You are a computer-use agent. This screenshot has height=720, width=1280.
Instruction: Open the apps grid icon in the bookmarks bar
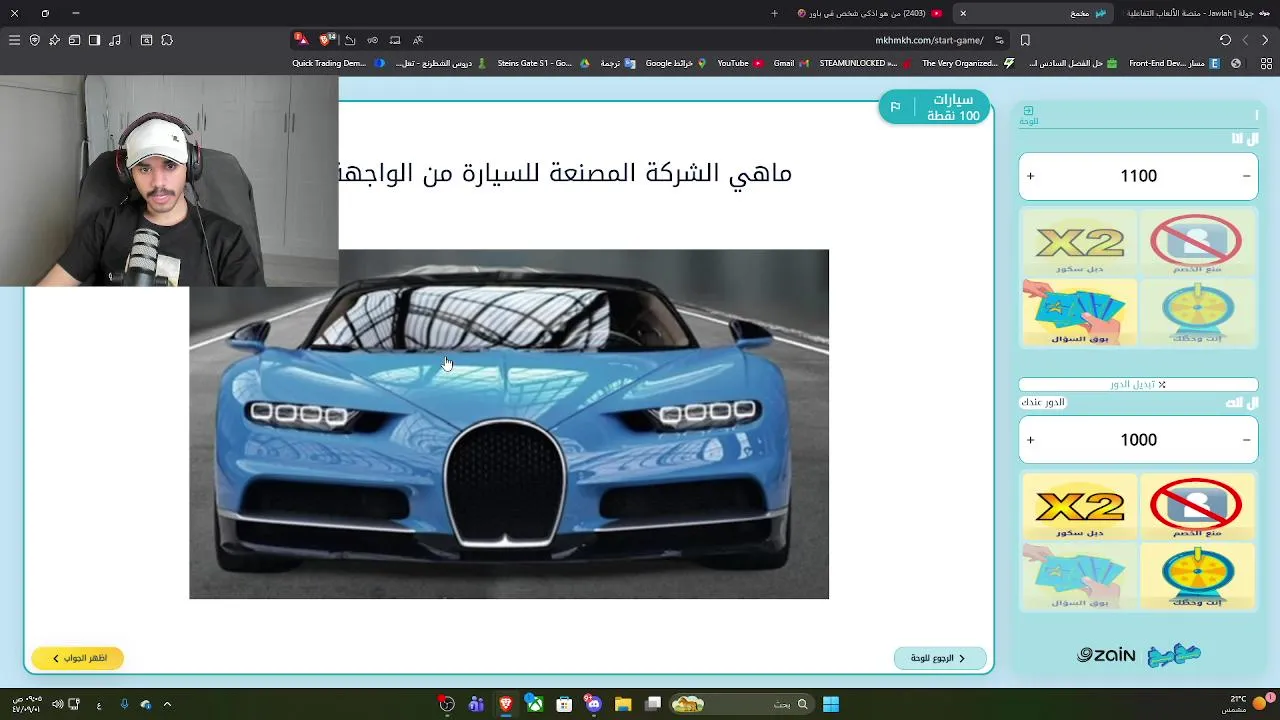pos(1266,63)
